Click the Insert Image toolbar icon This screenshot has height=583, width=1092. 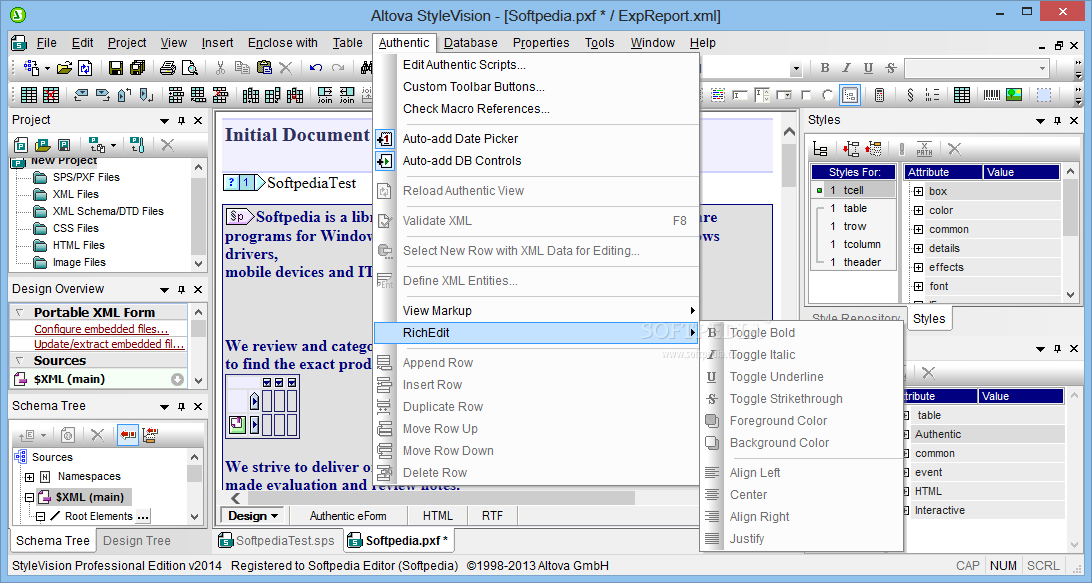pyautogui.click(x=1014, y=95)
